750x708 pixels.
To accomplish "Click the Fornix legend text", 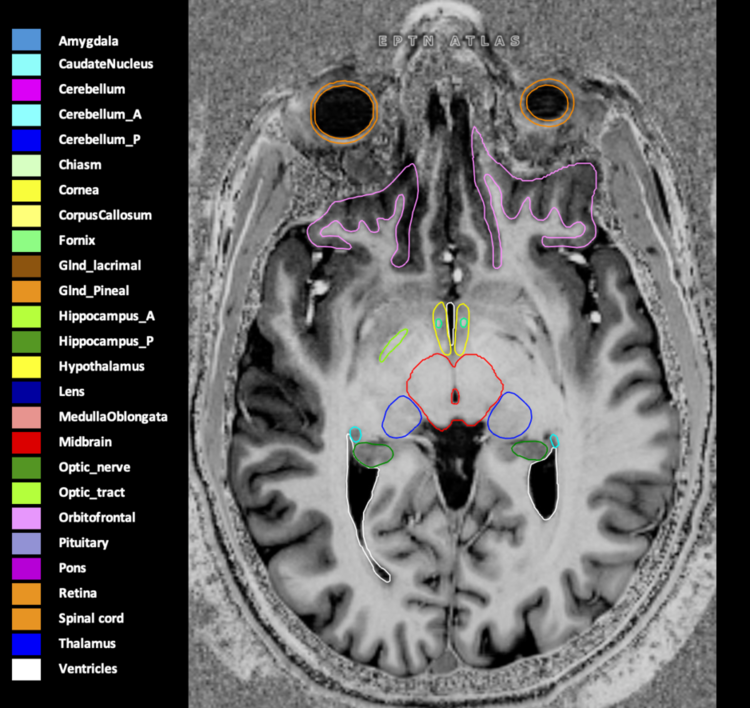I will 77,241.
